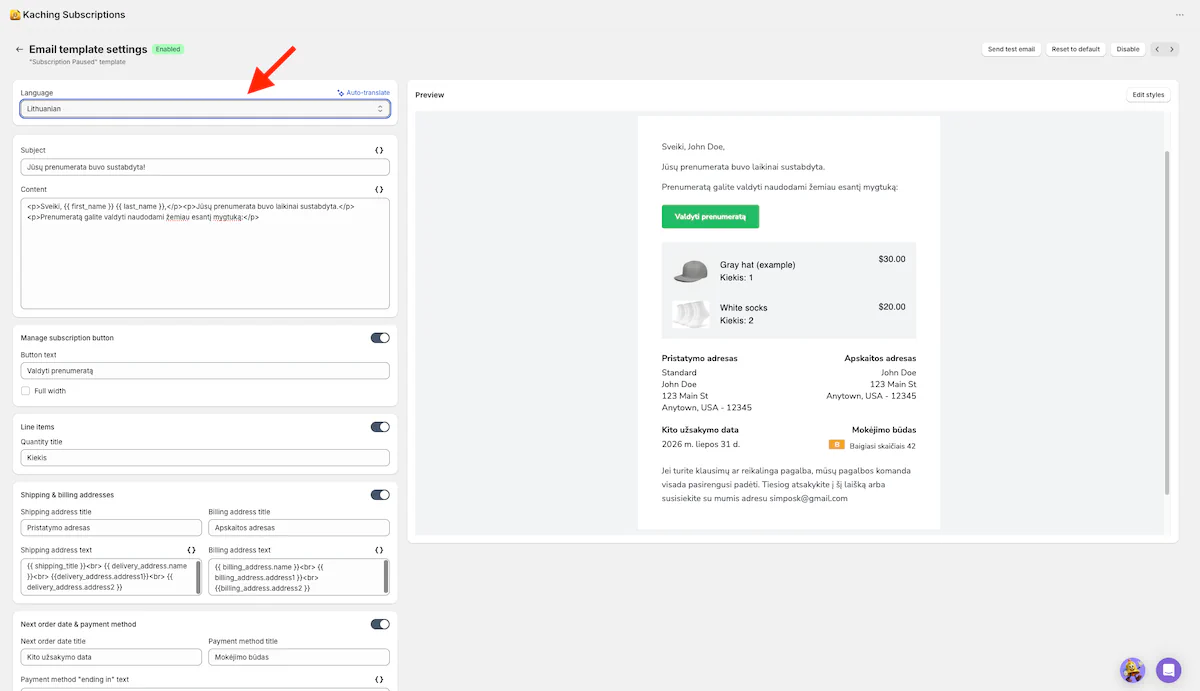
Task: Toggle the Manage subscription button section
Action: pyautogui.click(x=380, y=338)
